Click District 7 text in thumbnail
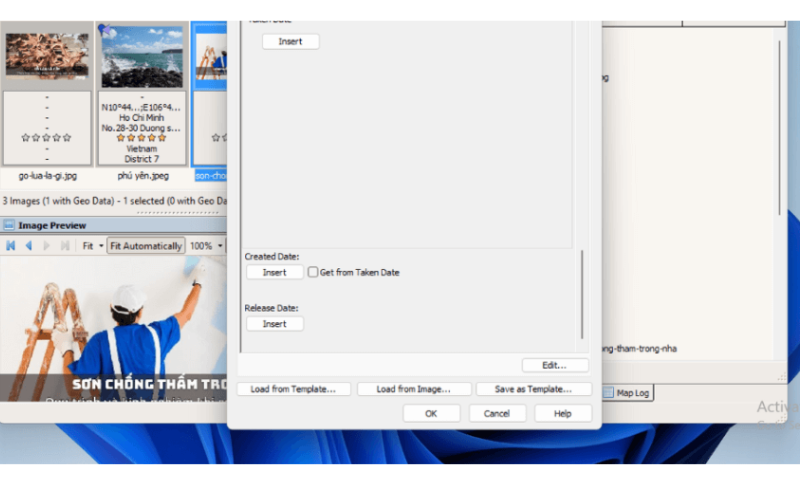Image resolution: width=800 pixels, height=500 pixels. pyautogui.click(x=141, y=159)
